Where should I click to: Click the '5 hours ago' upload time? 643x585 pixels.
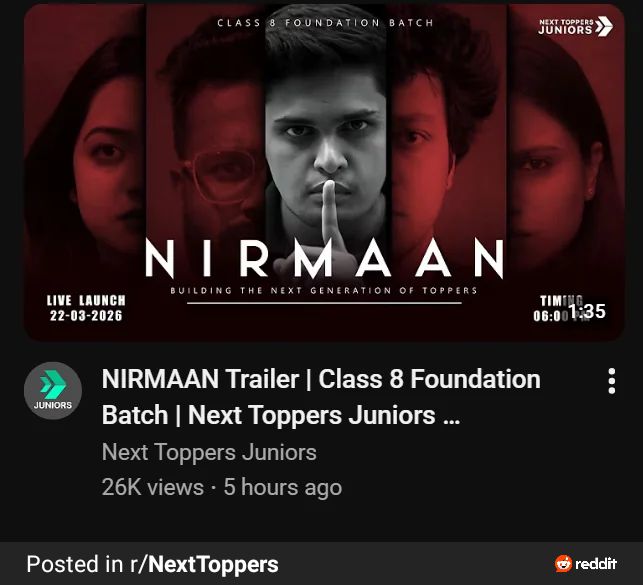tap(283, 487)
